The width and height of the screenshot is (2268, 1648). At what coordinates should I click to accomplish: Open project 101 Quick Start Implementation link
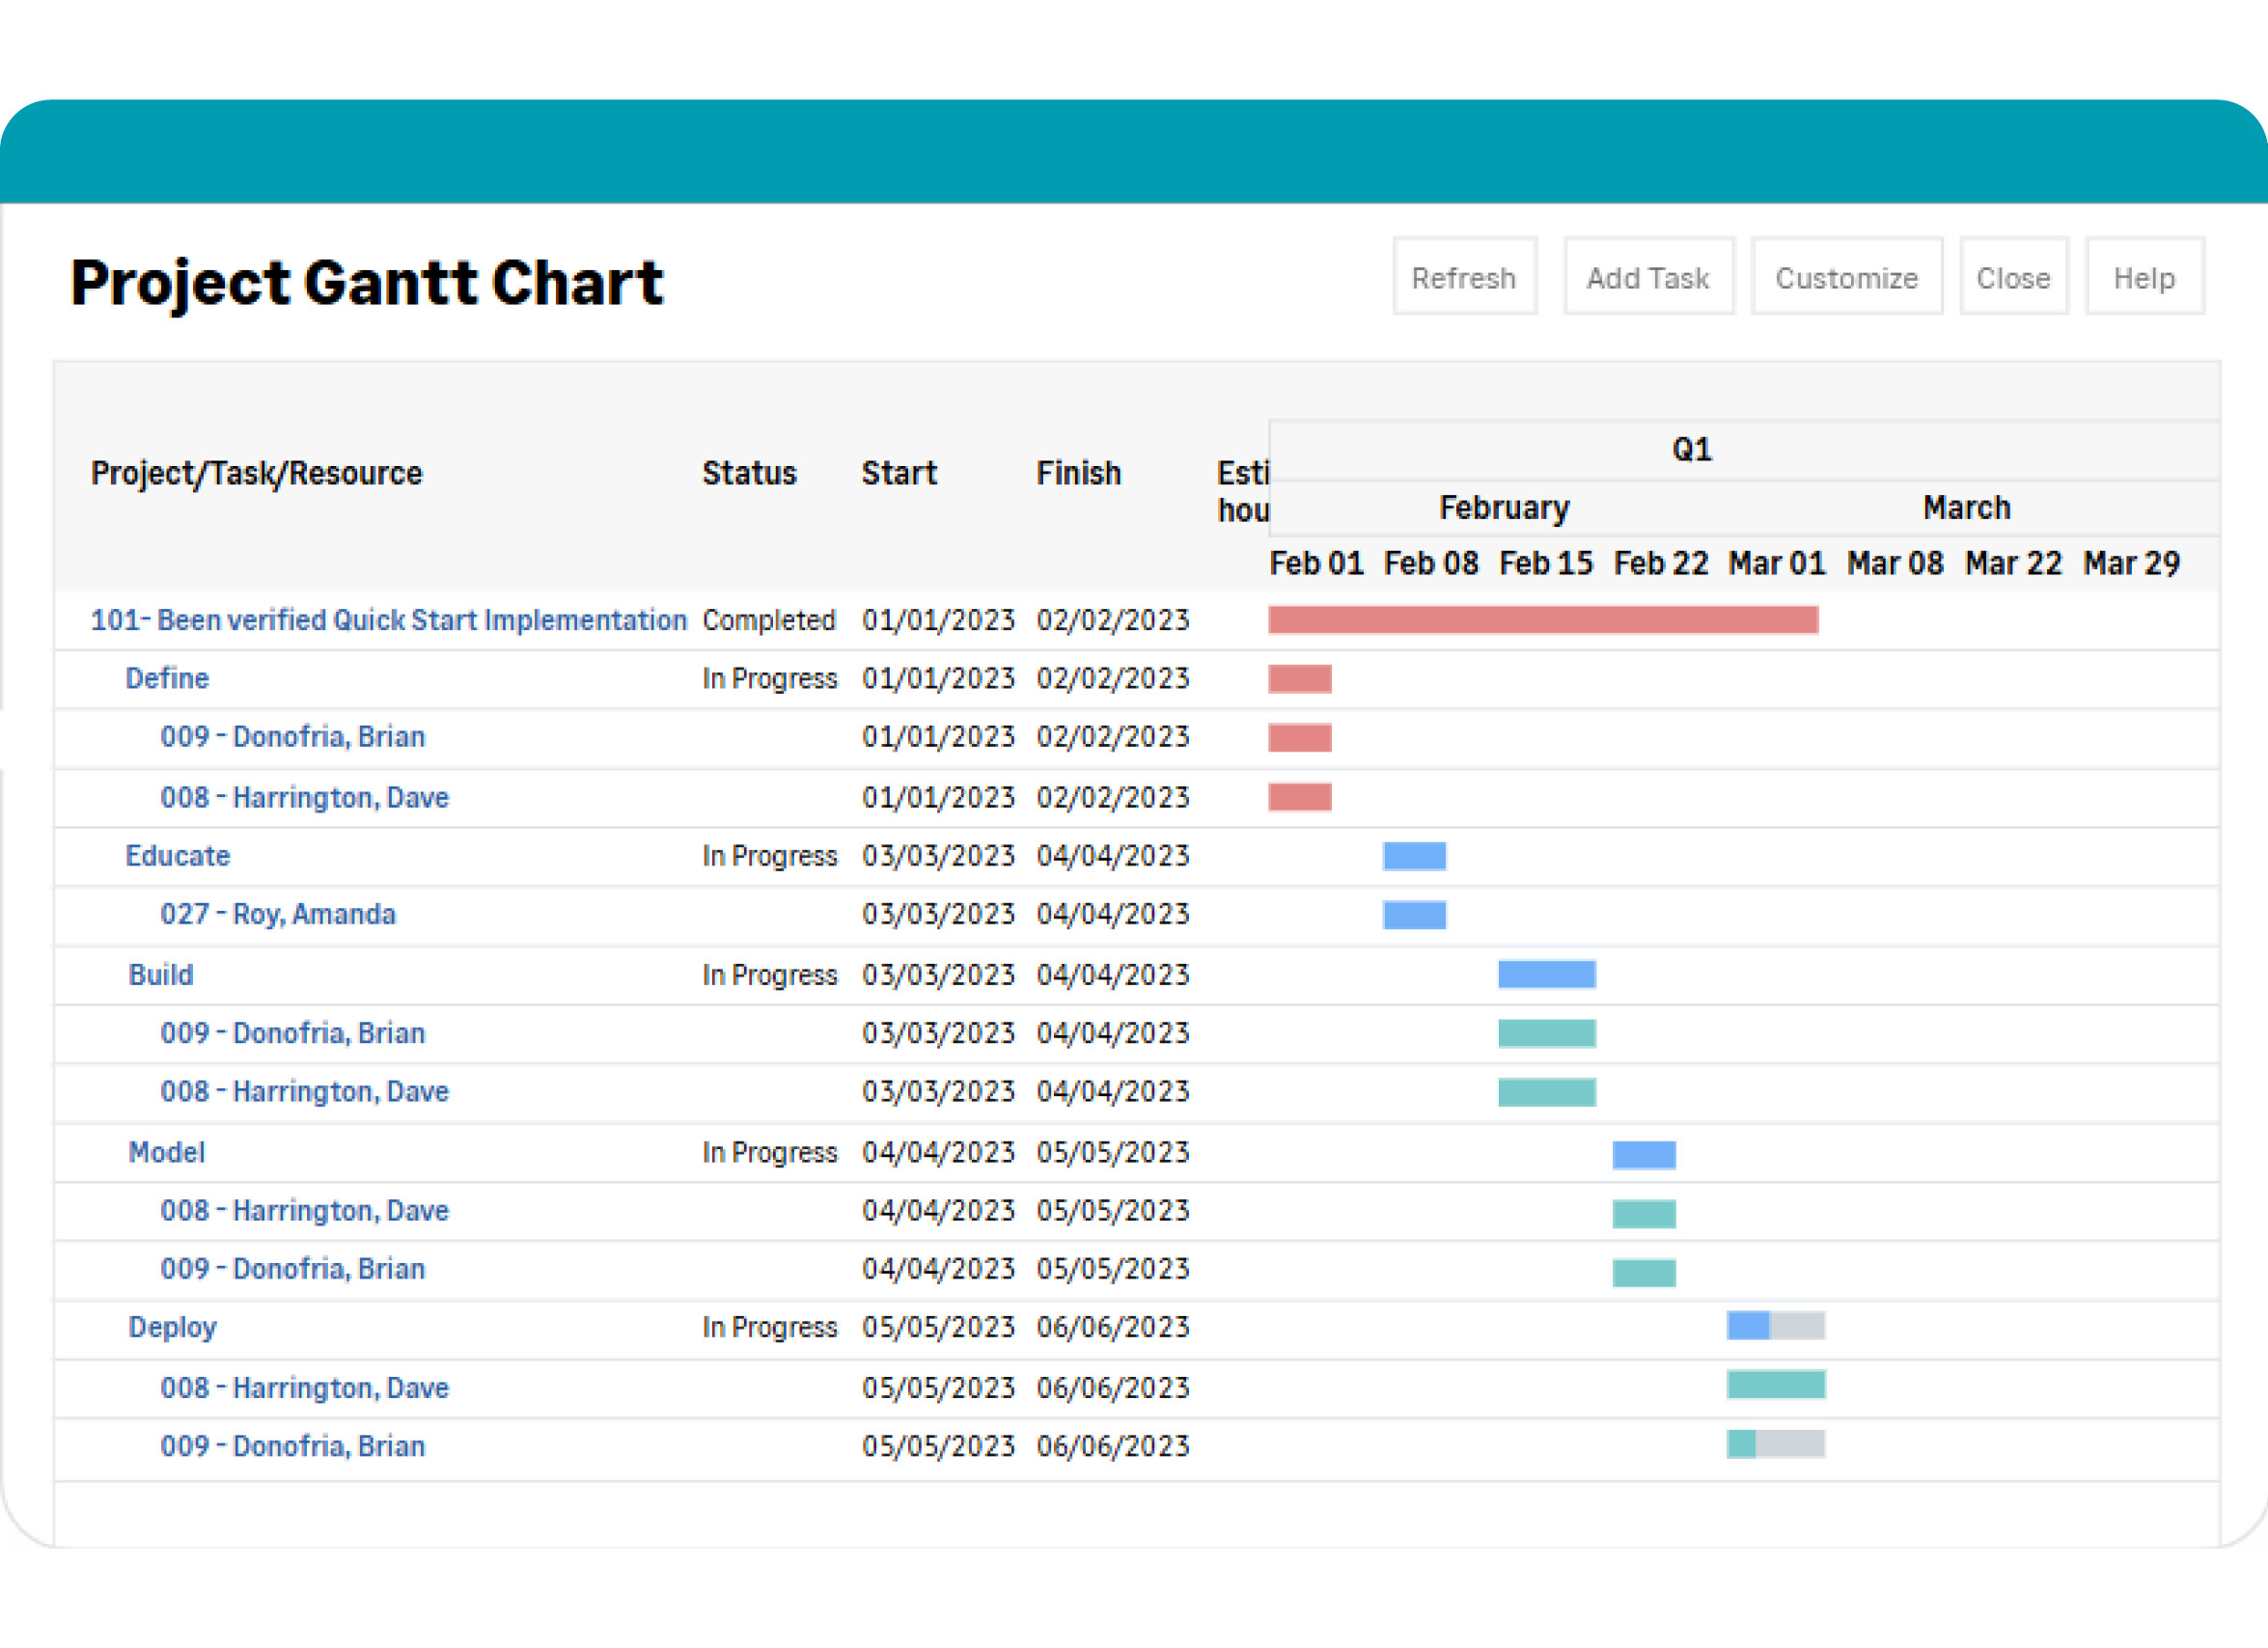coord(388,620)
